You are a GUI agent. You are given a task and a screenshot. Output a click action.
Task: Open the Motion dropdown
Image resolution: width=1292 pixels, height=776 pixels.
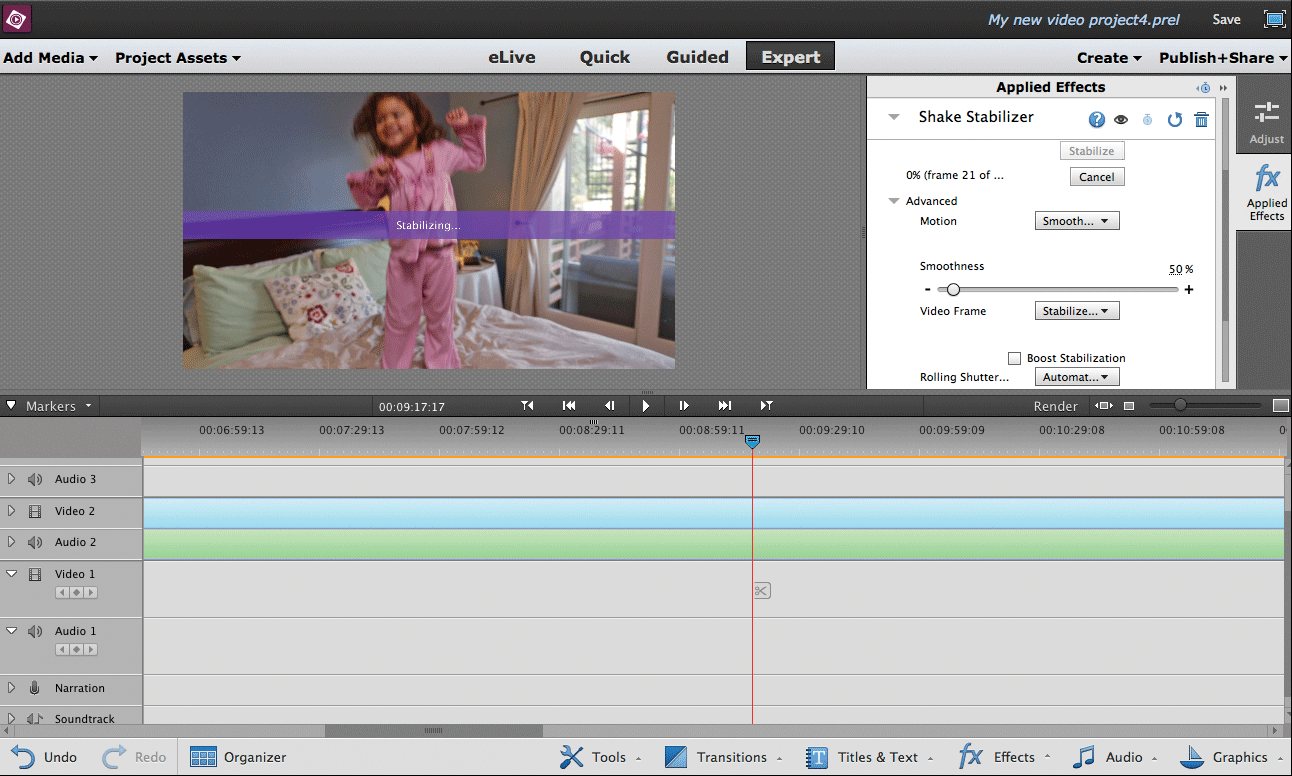[1077, 221]
